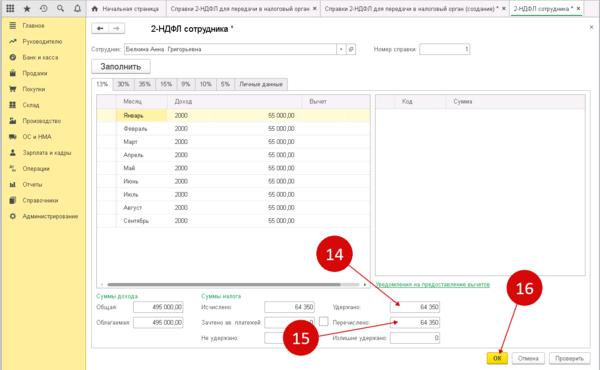Open Покупки section in sidebar
Image resolution: width=600 pixels, height=370 pixels.
coord(34,89)
